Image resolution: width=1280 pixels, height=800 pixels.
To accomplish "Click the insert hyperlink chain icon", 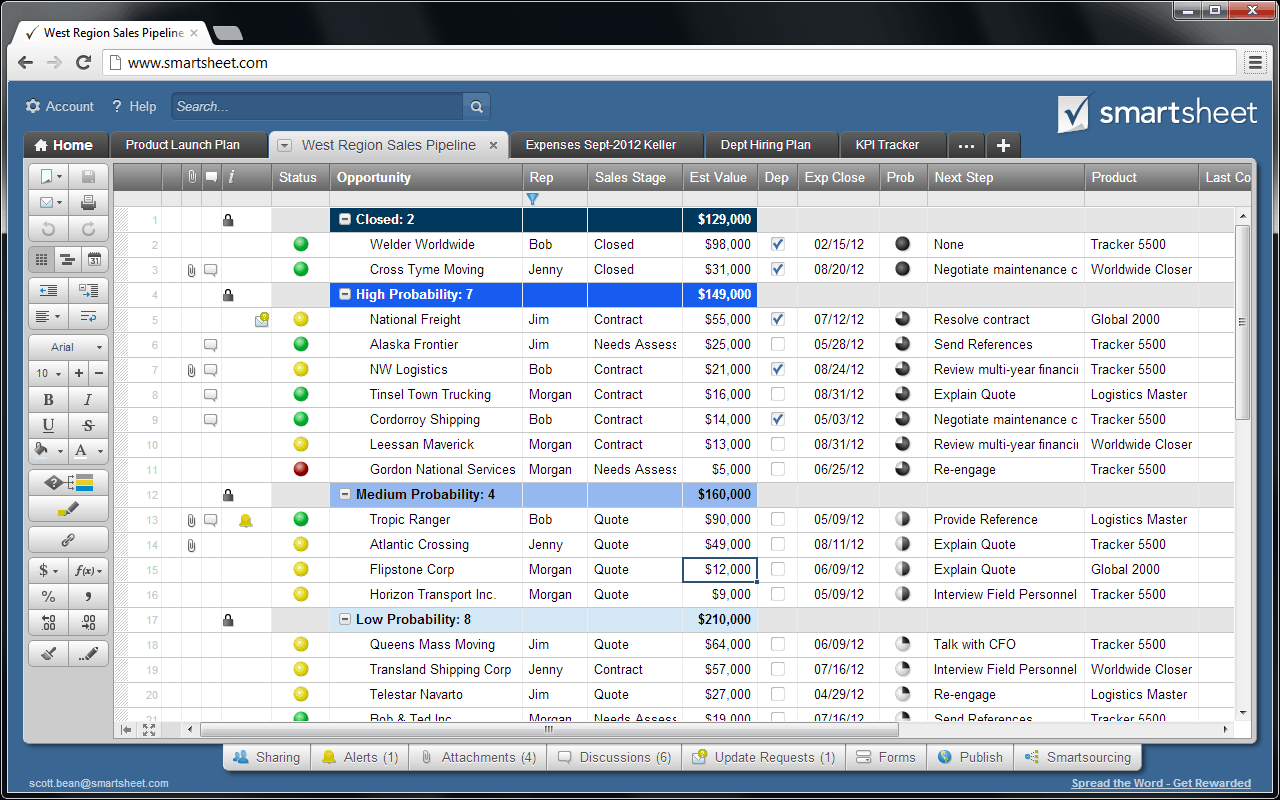I will click(68, 540).
